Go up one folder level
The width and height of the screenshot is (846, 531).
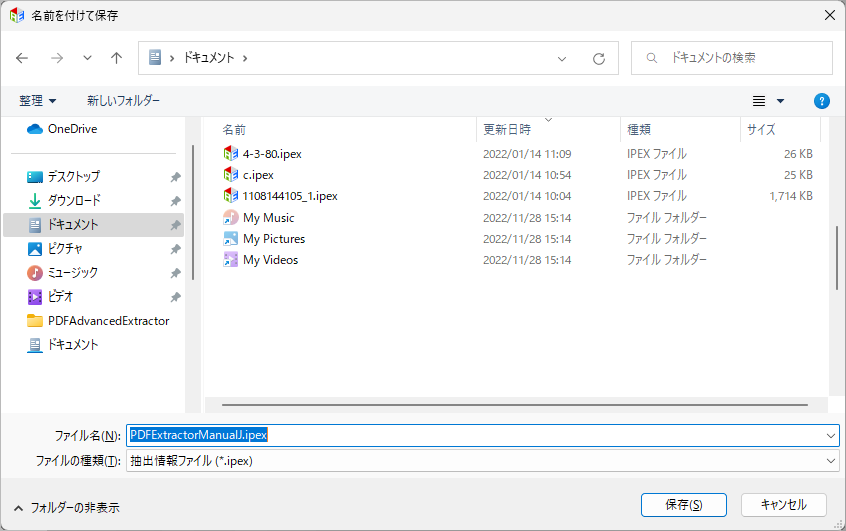(117, 58)
